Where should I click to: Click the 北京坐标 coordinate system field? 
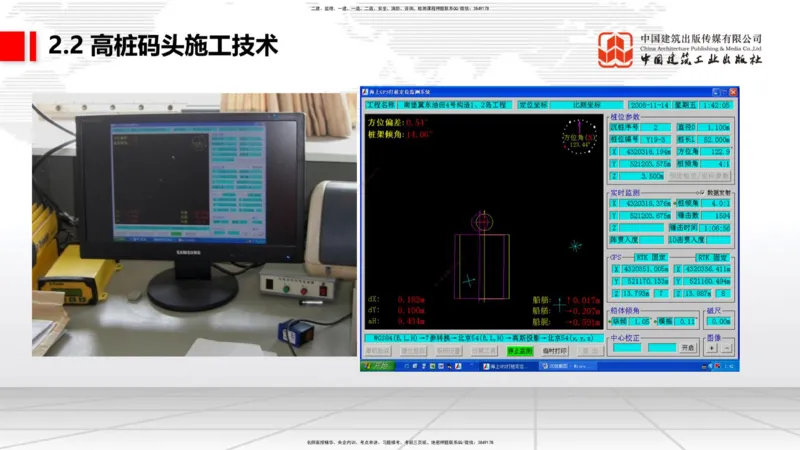[x=587, y=105]
